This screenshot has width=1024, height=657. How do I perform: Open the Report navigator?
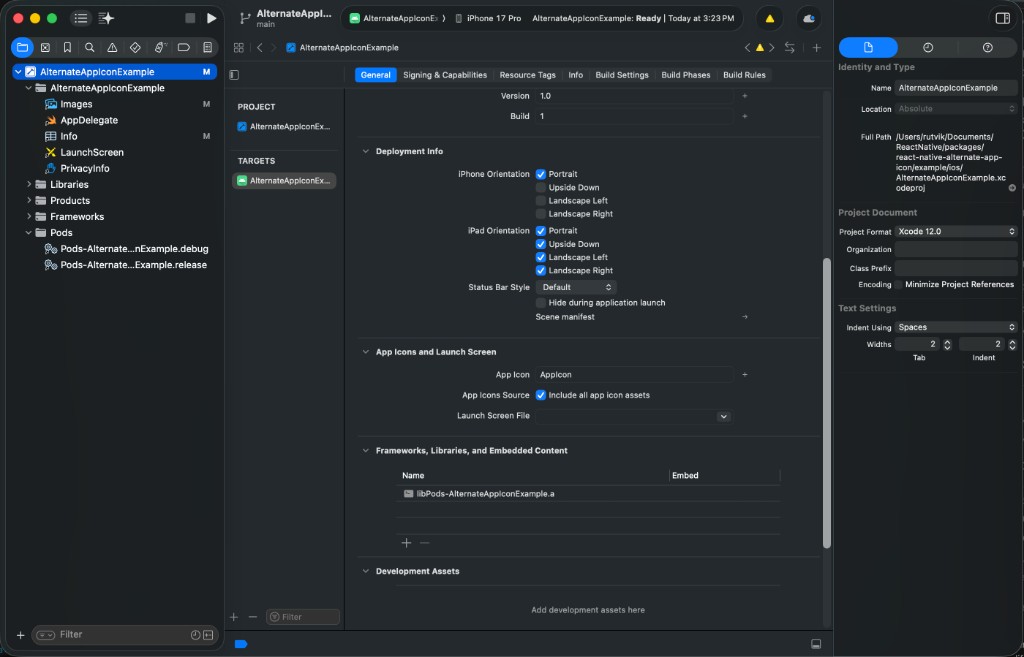[208, 47]
